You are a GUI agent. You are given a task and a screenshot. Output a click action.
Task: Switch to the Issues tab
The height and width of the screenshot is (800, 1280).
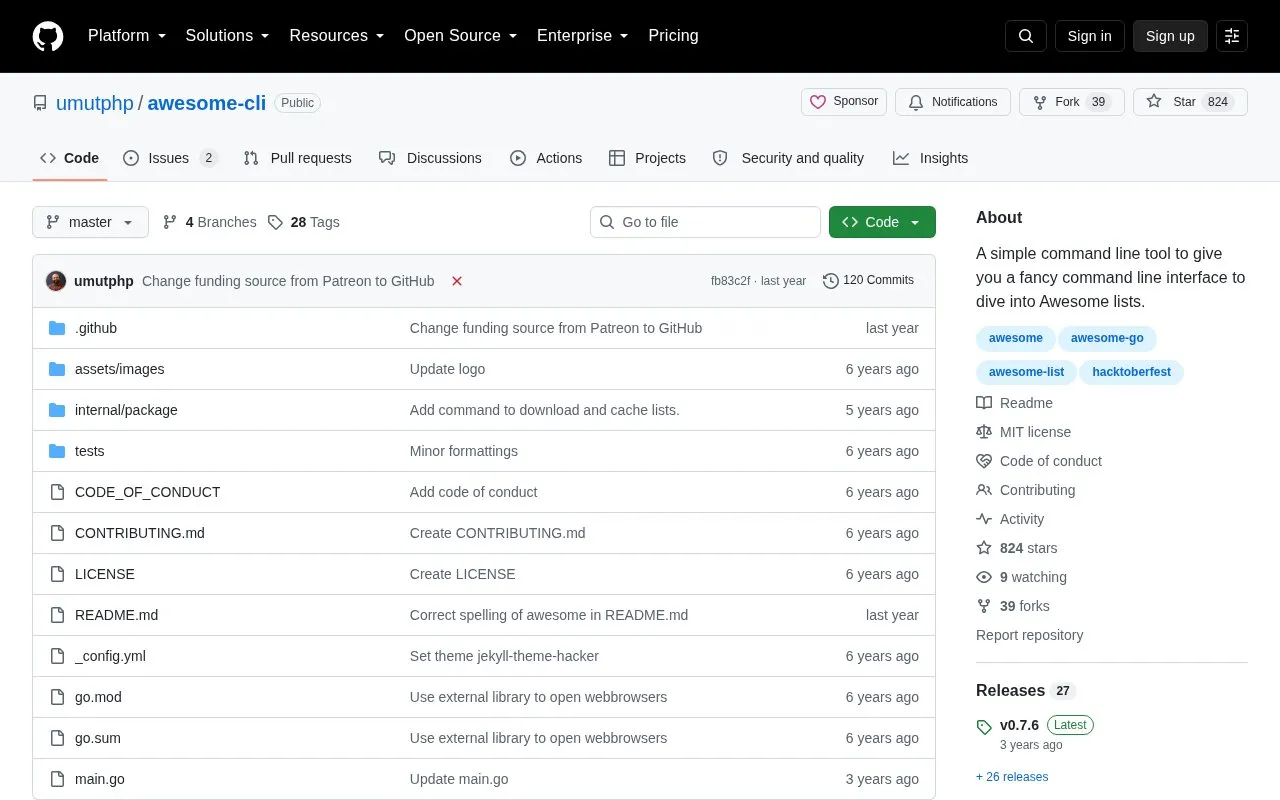(170, 158)
